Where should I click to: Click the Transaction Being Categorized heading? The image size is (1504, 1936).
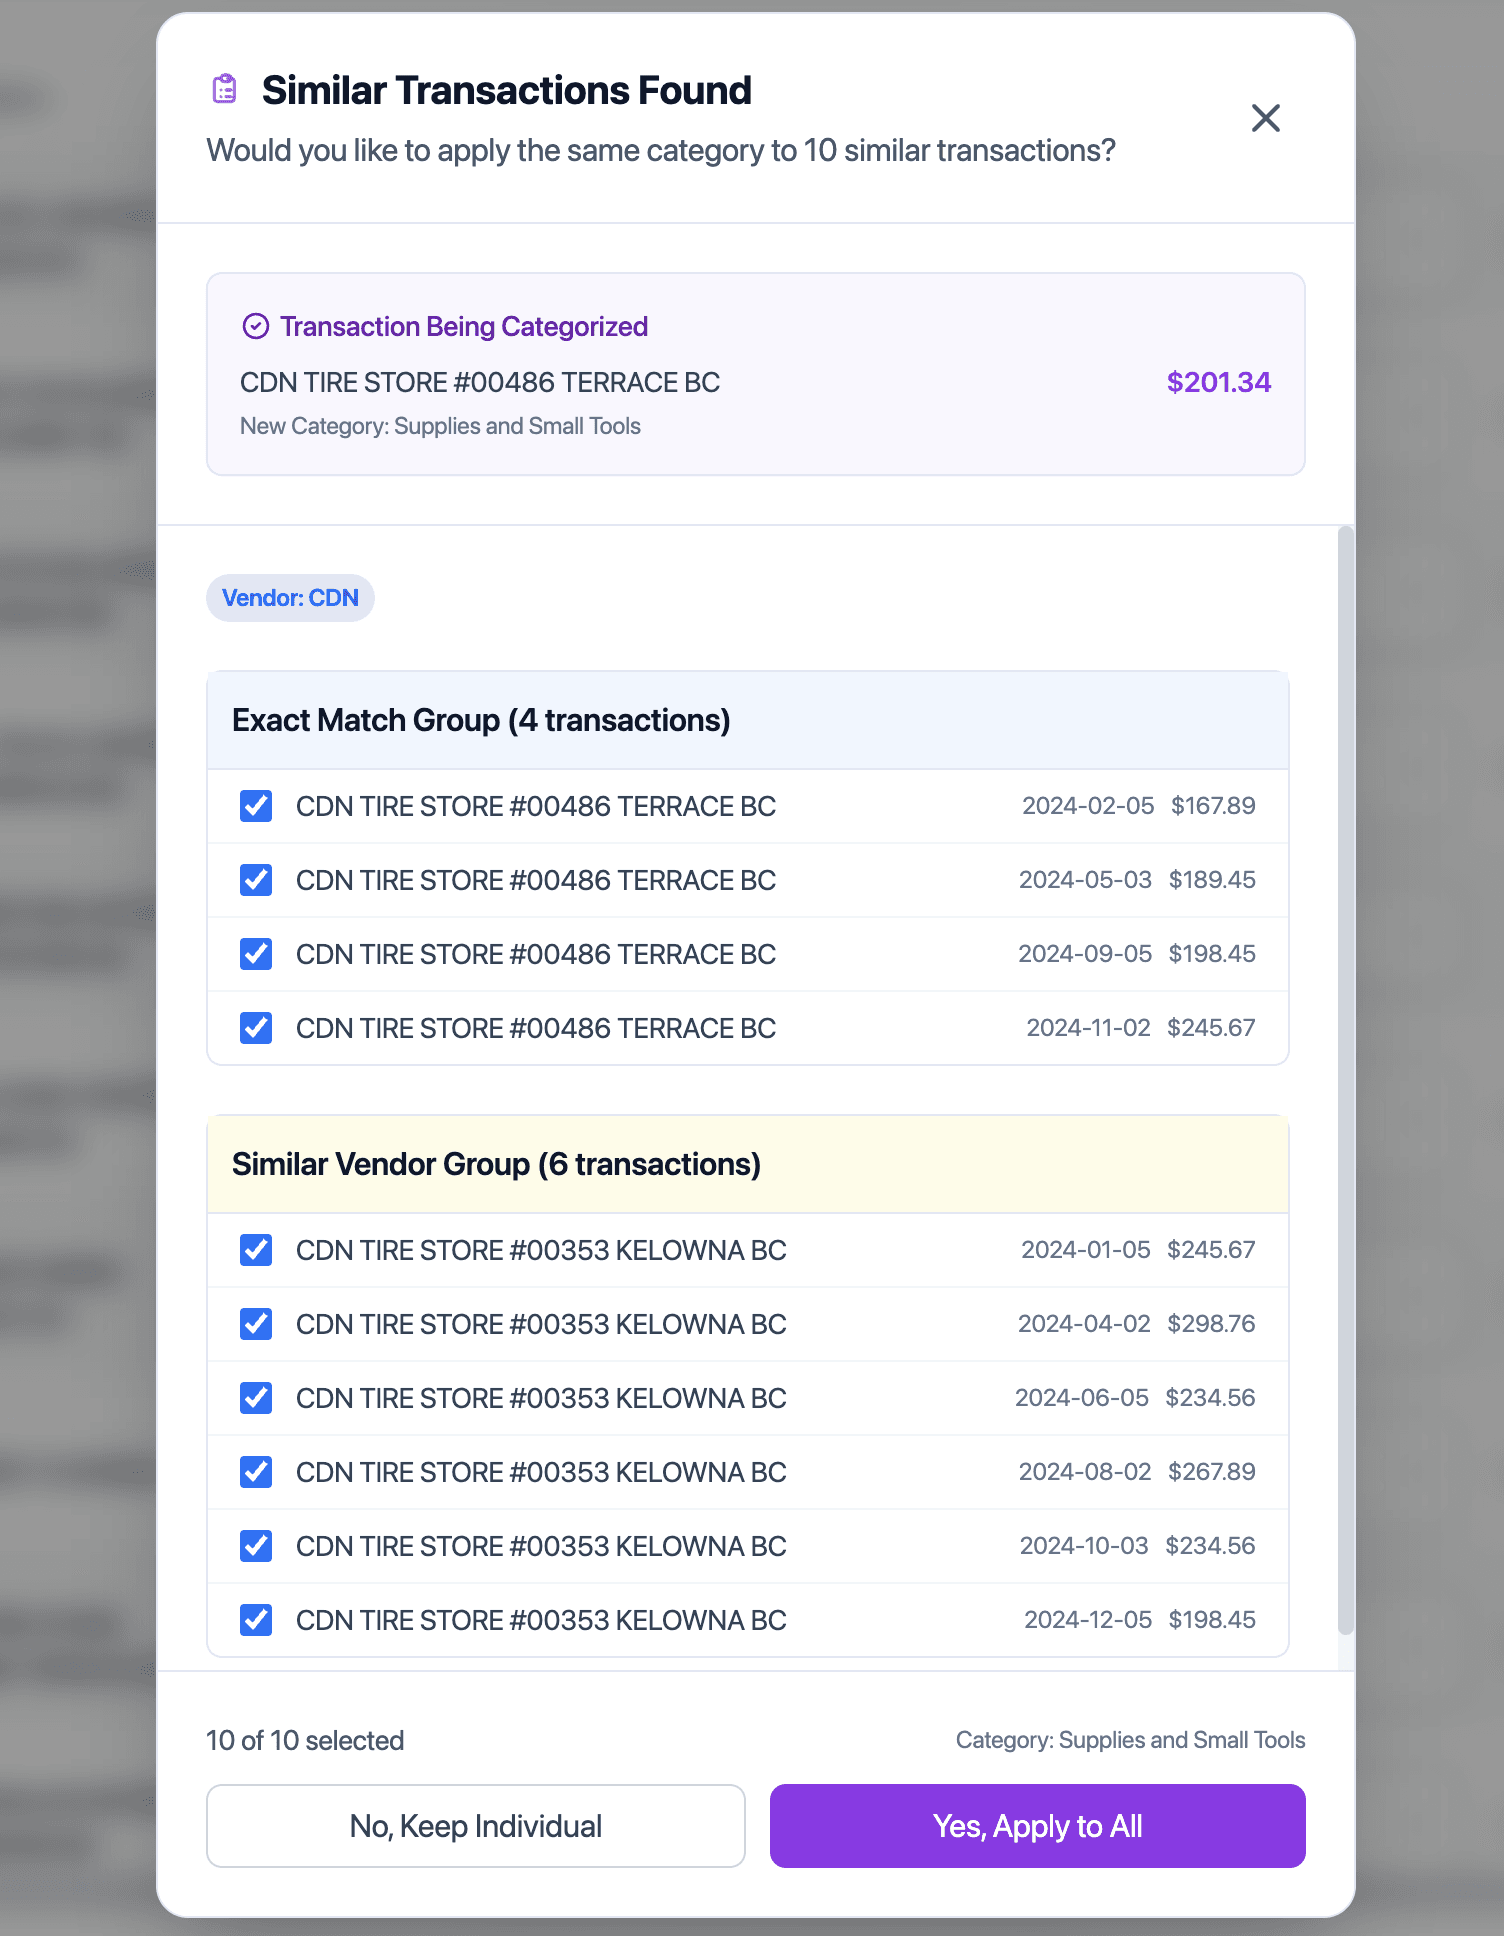tap(464, 326)
